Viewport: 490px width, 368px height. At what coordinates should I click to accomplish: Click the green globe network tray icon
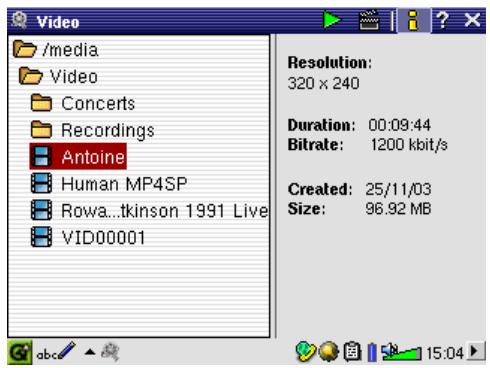coord(306,352)
